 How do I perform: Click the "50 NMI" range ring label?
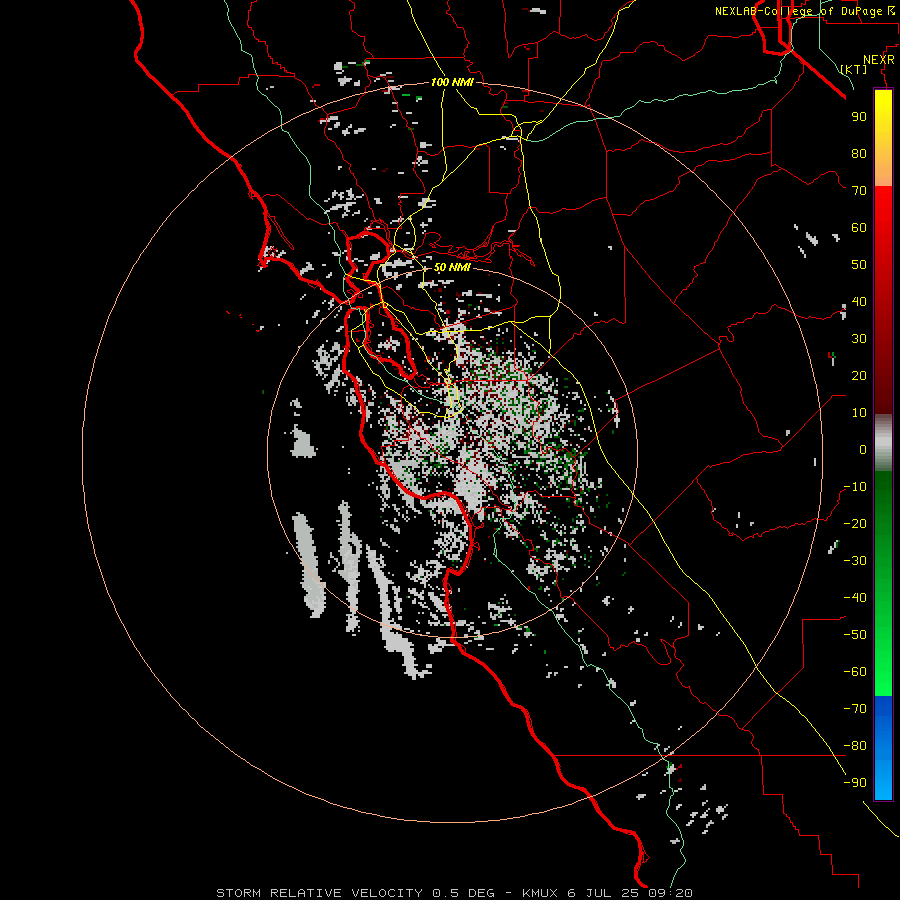pos(452,267)
